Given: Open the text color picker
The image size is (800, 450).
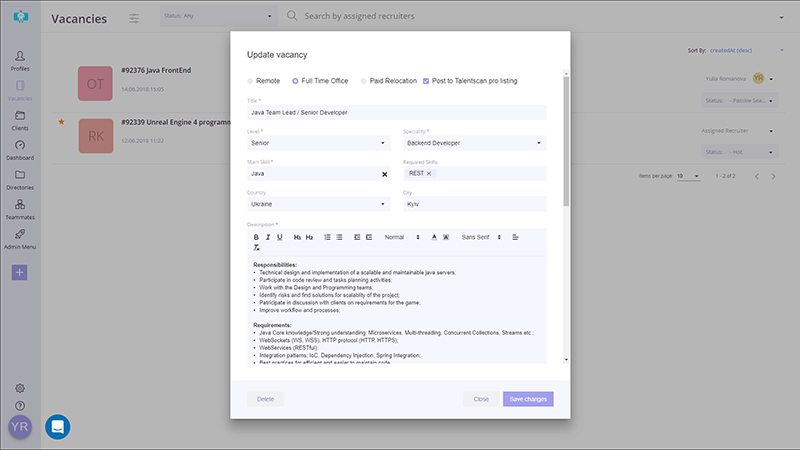Looking at the screenshot, I should click(x=434, y=237).
